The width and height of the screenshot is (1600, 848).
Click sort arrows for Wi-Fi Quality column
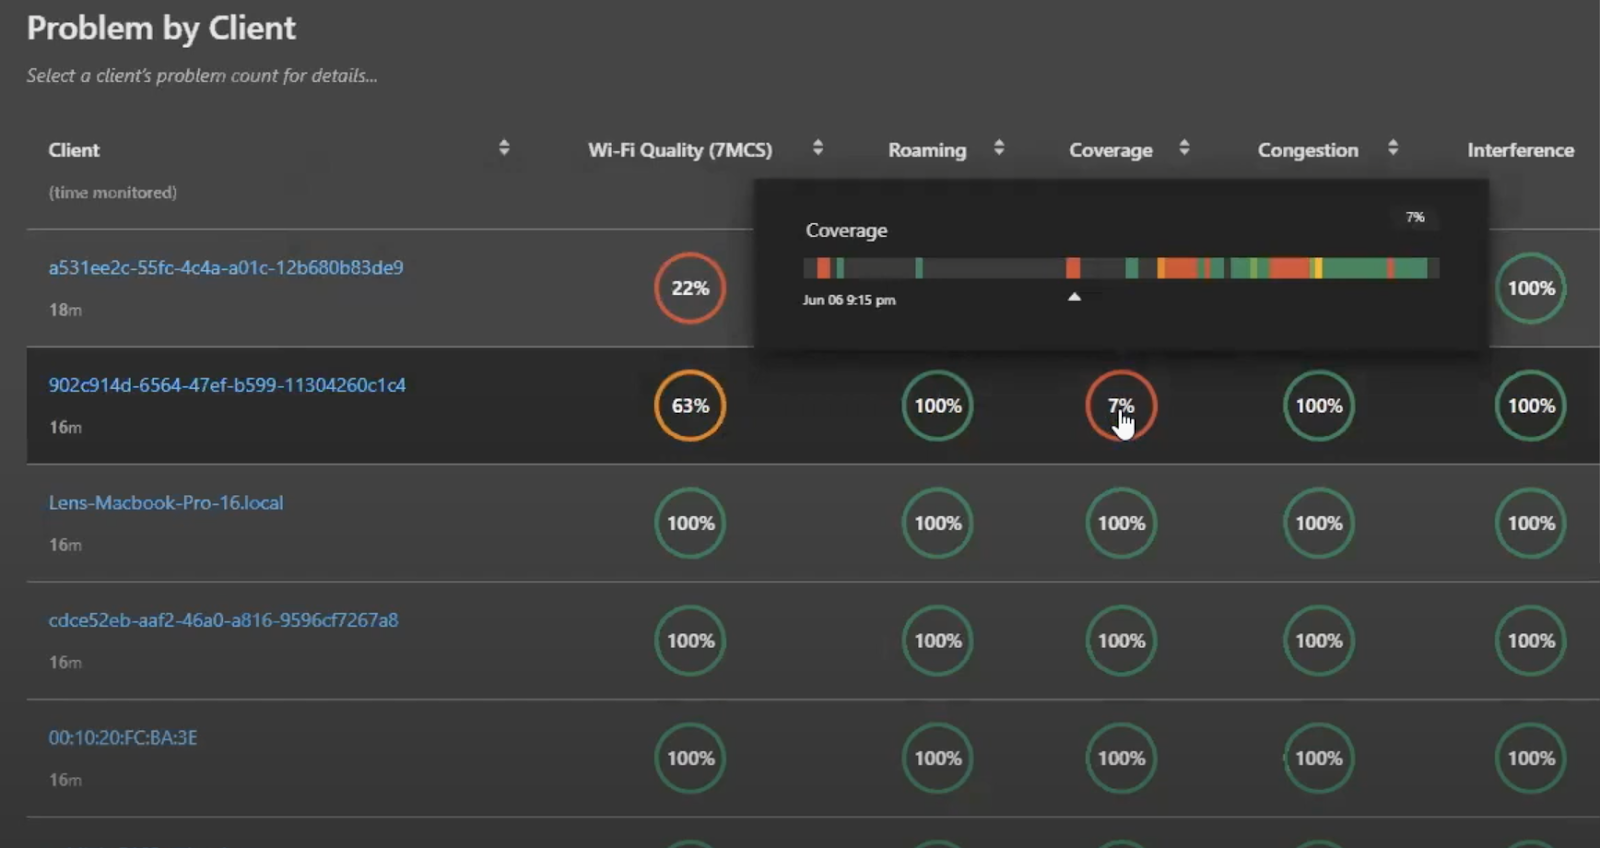pyautogui.click(x=817, y=148)
